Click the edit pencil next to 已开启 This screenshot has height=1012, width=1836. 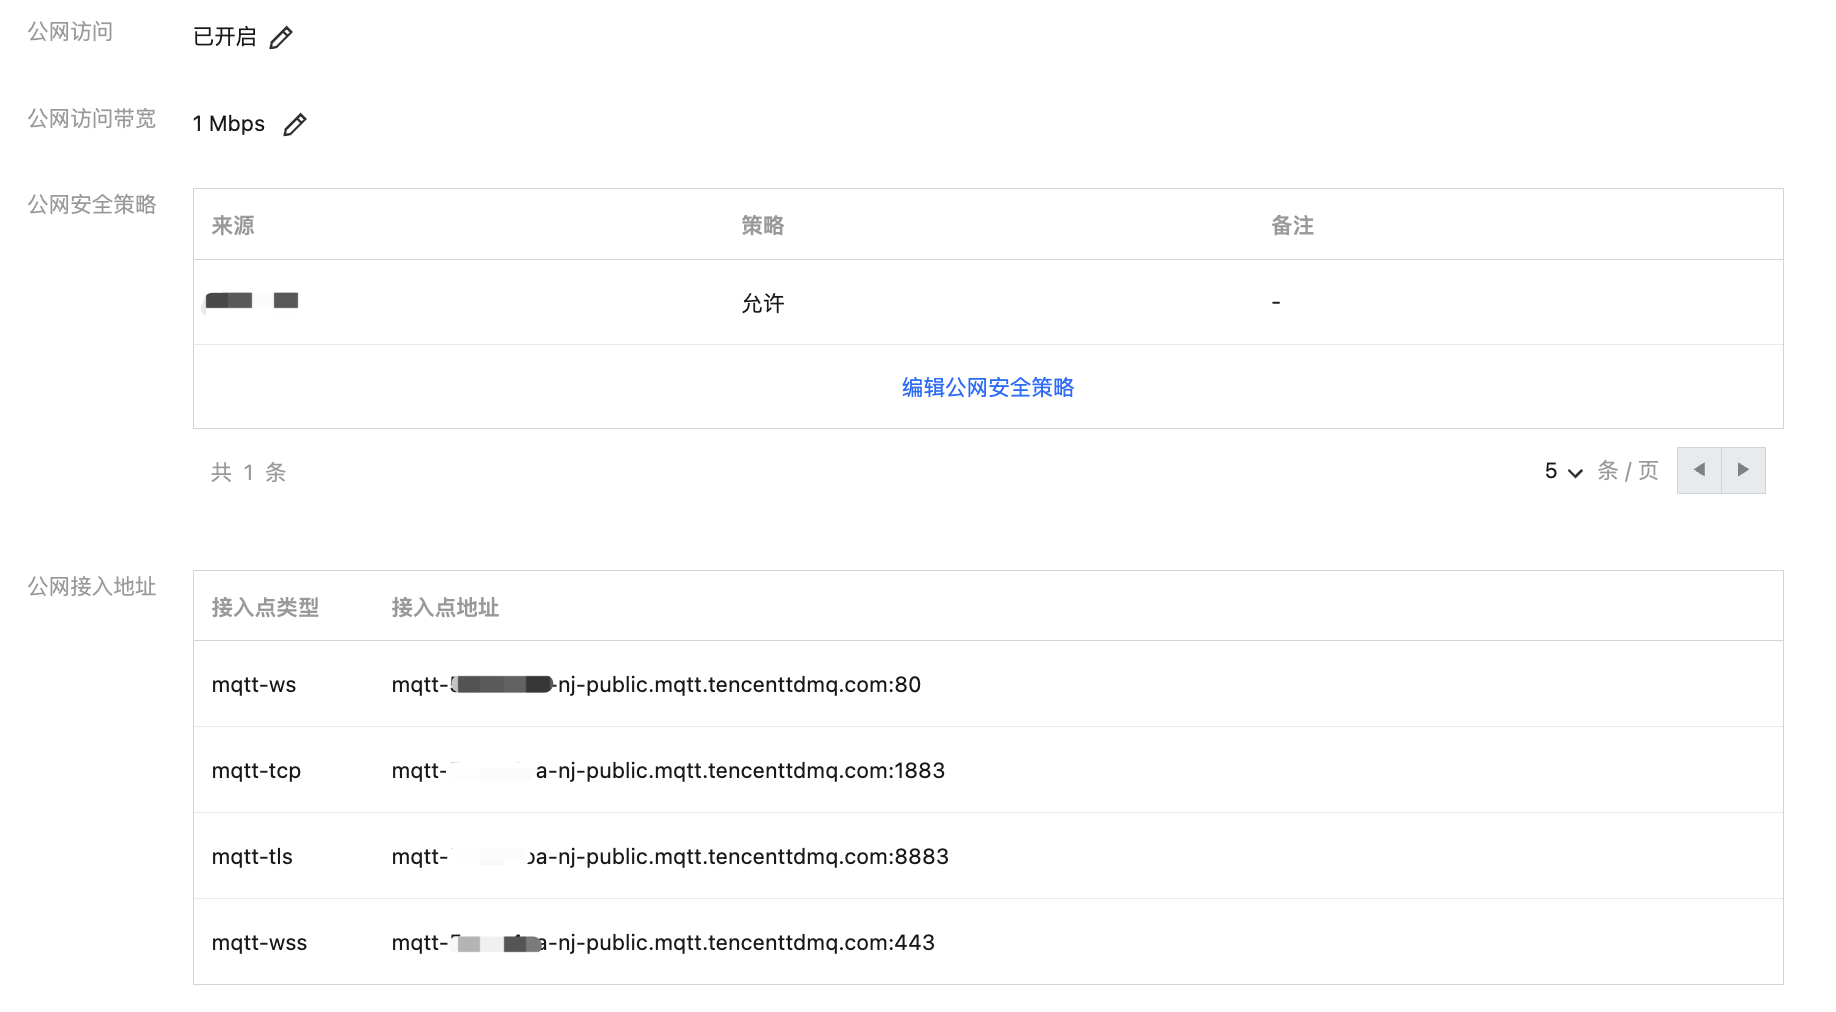click(x=281, y=38)
